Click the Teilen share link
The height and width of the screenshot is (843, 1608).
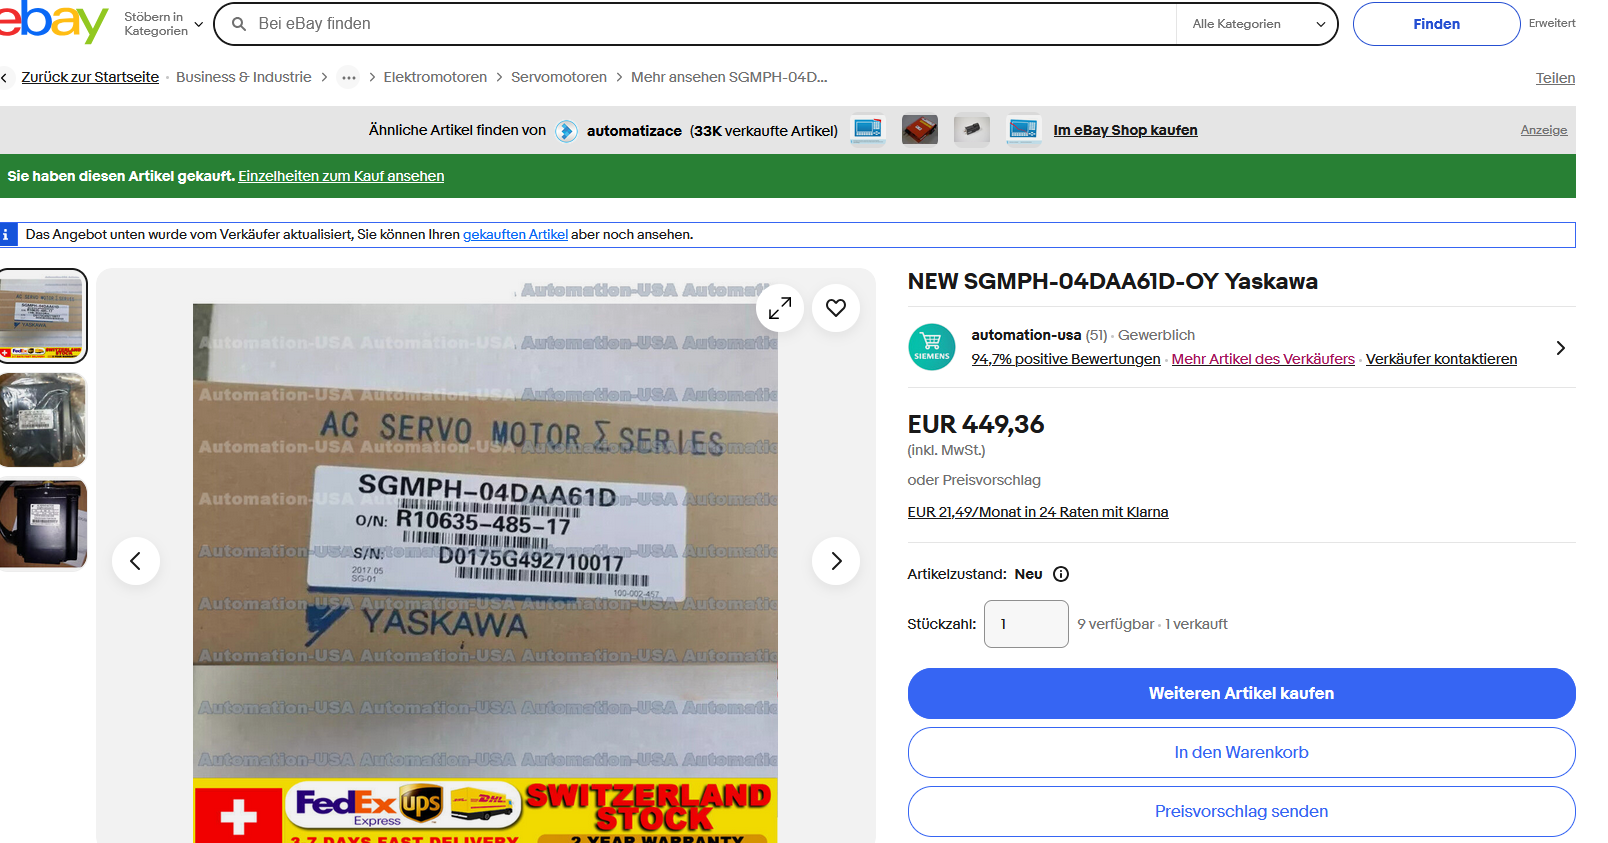(x=1555, y=78)
